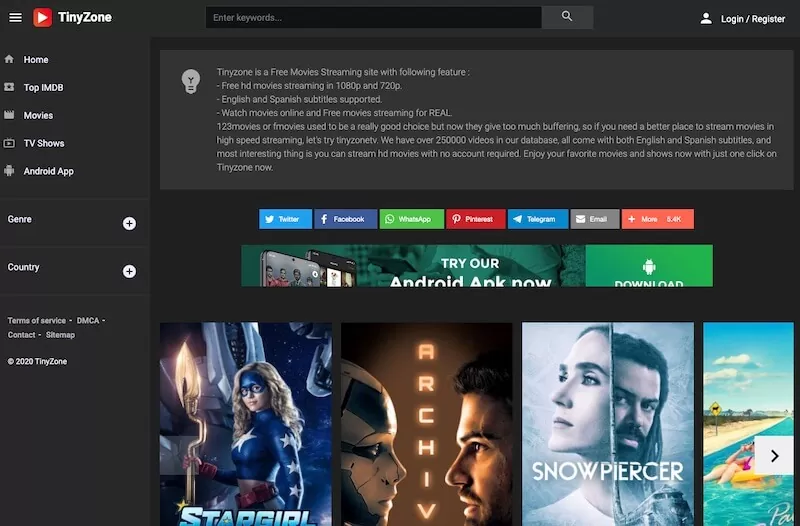
Task: Focus the Enter keywords search field
Action: (373, 17)
